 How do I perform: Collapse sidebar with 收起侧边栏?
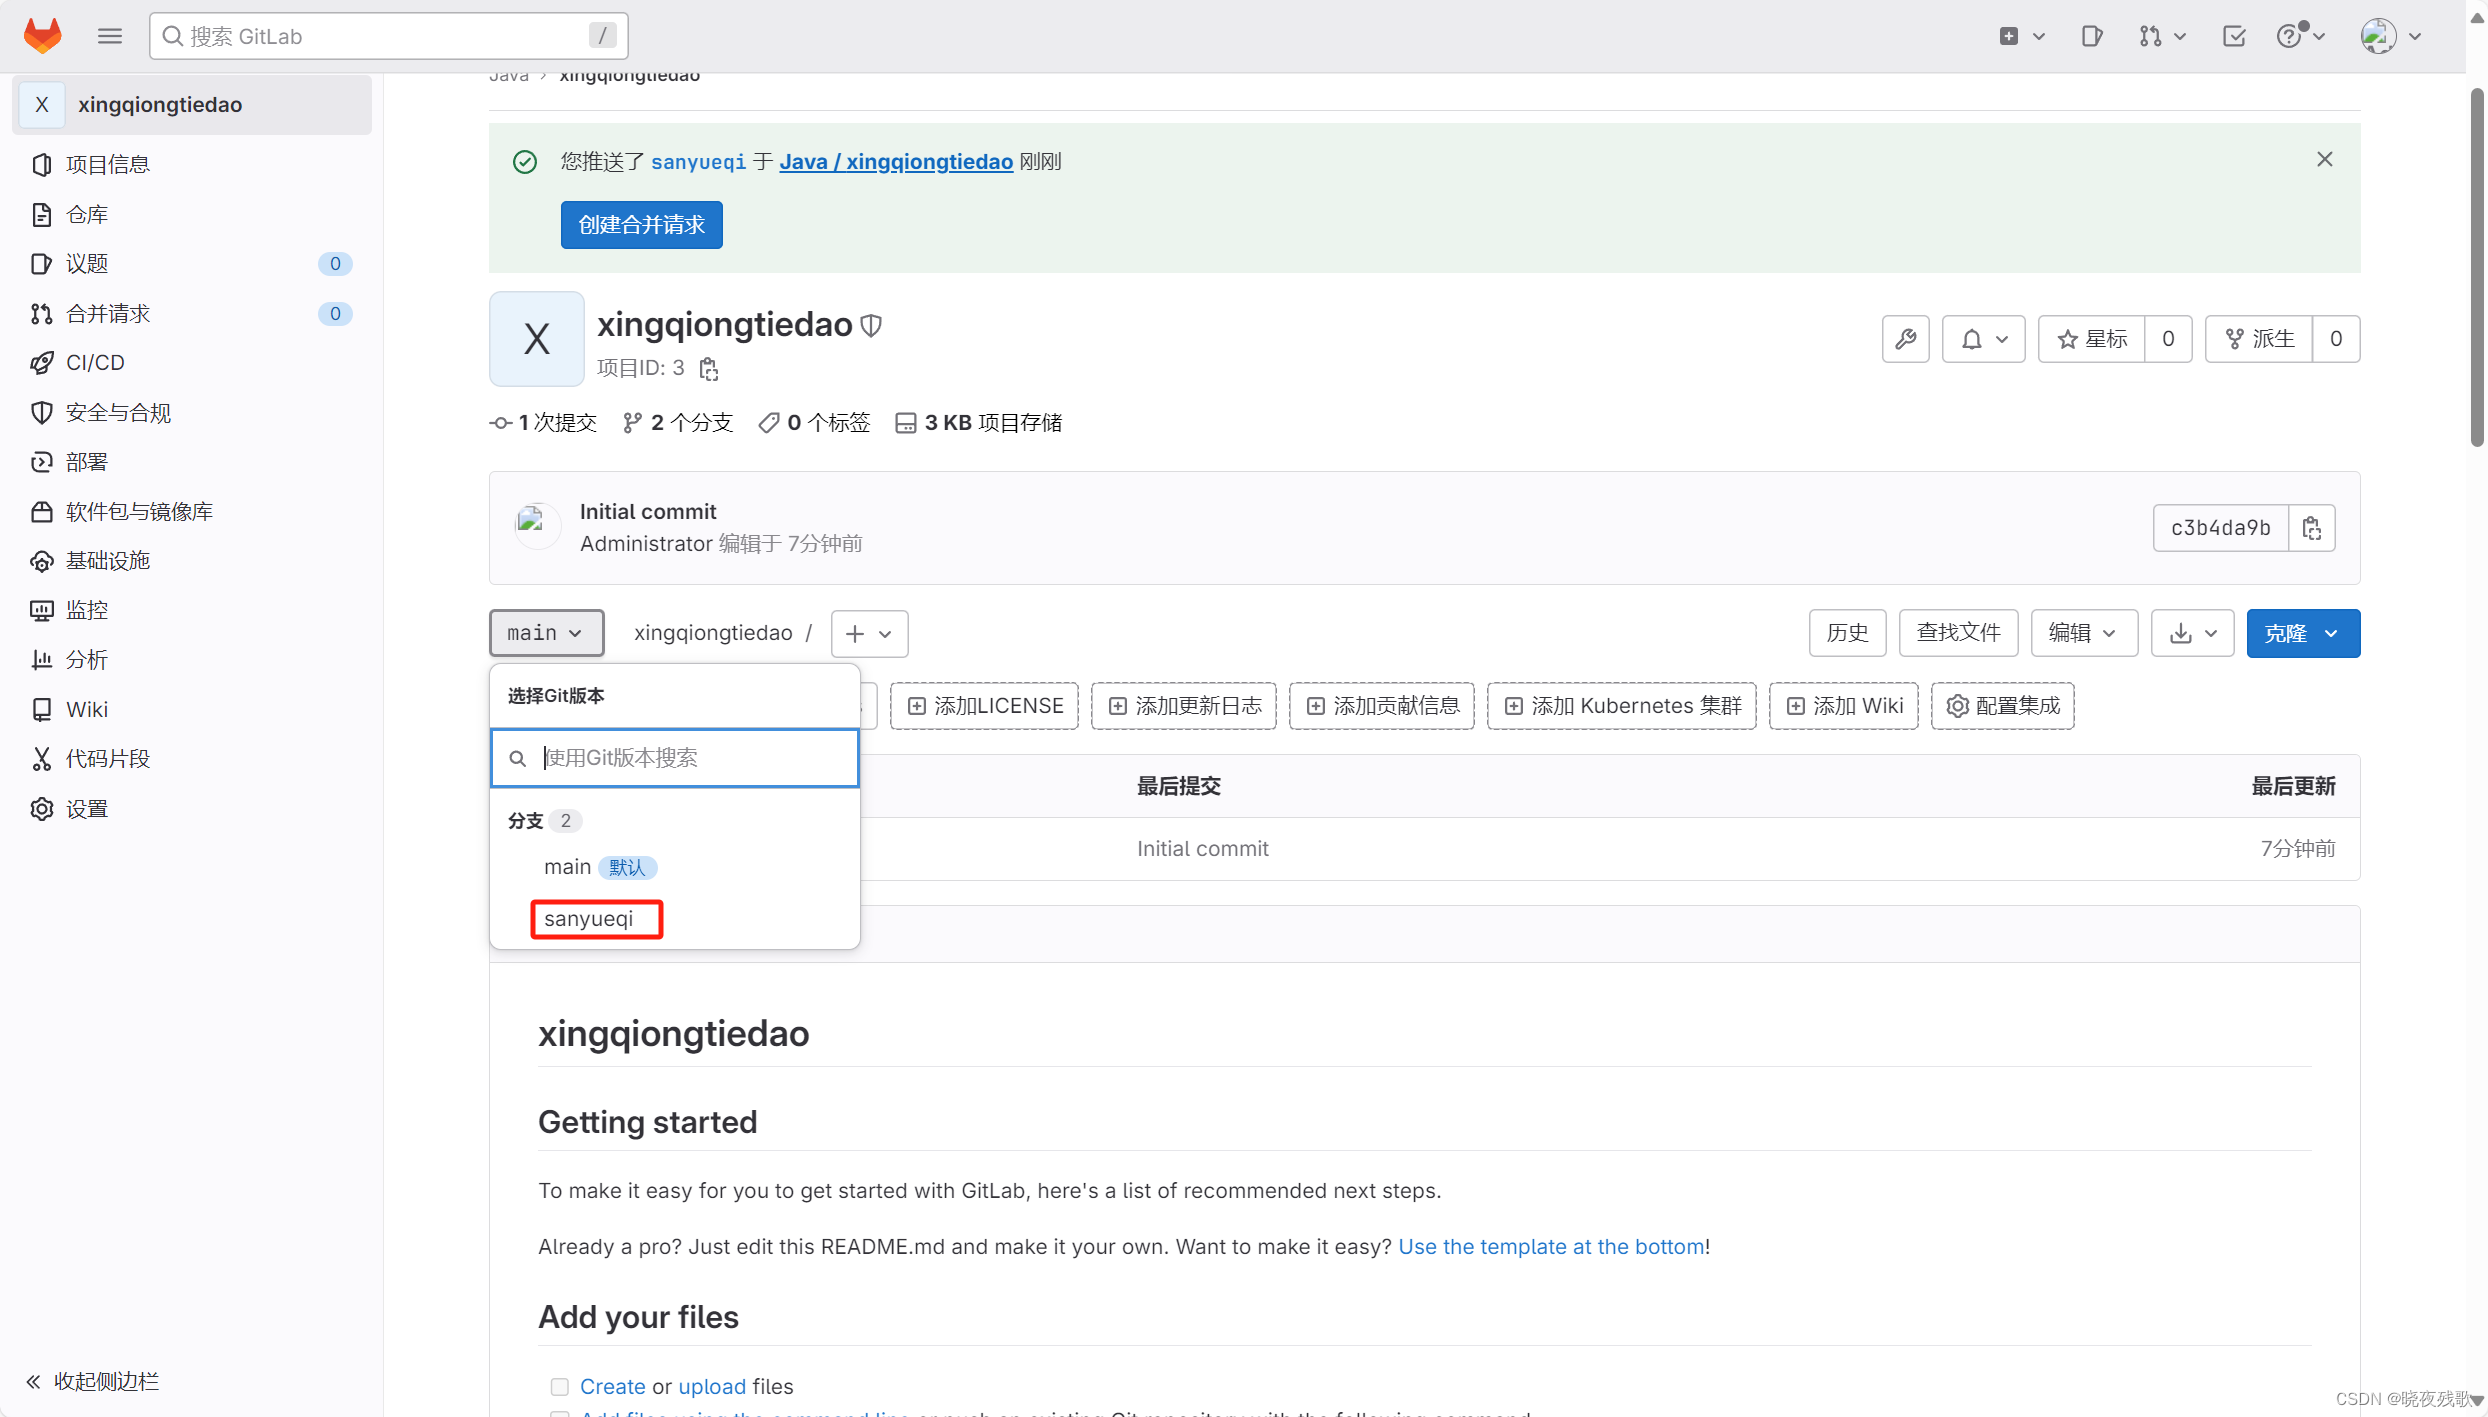92,1381
